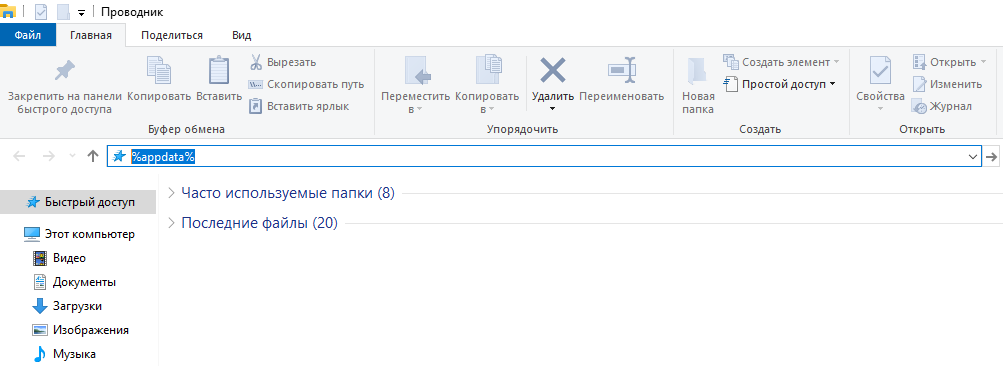Viewport: 1003px width, 366px height.
Task: Switch to the Вид ribbon tab
Action: click(241, 35)
